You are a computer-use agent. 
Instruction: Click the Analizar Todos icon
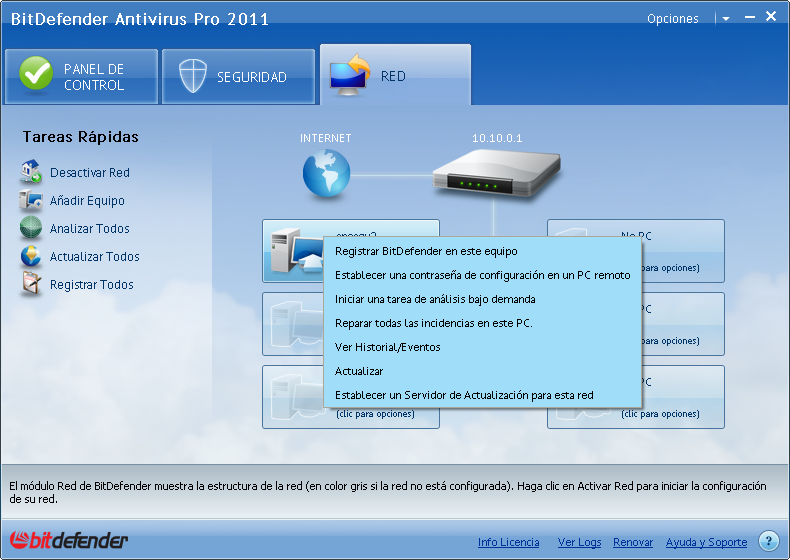31,228
